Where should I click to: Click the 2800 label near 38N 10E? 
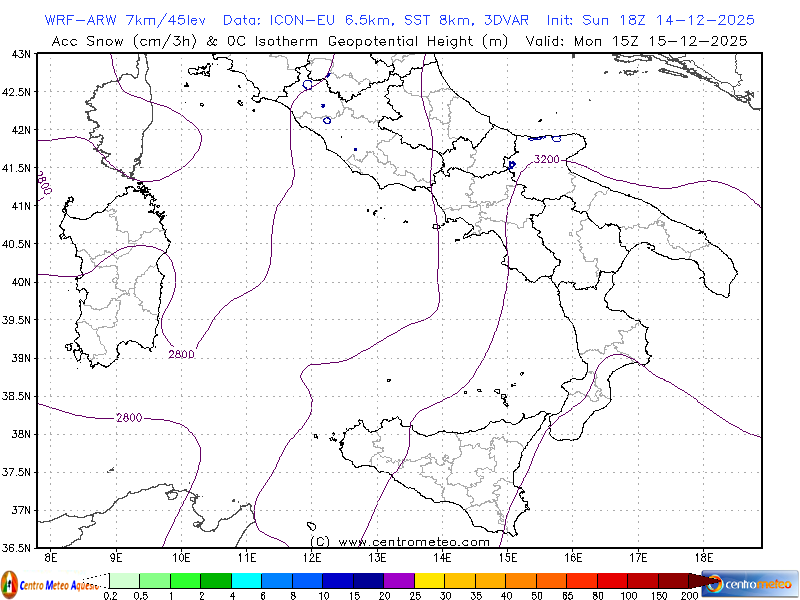coord(129,418)
